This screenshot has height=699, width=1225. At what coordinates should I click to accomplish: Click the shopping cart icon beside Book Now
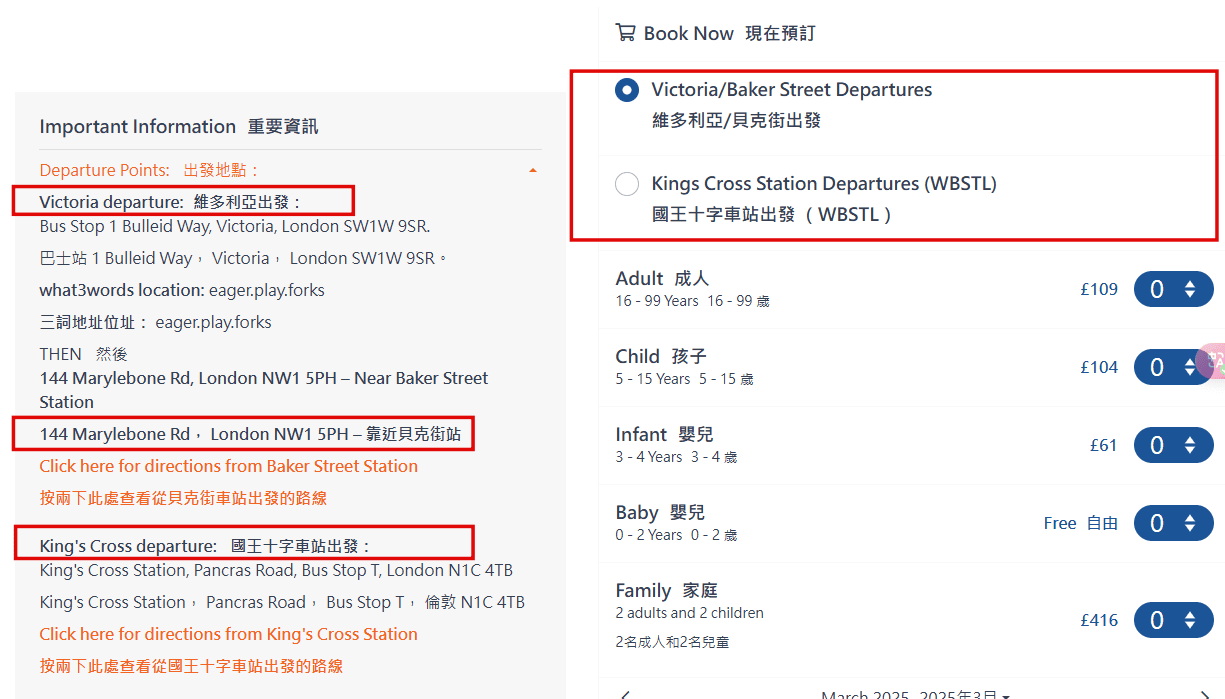[x=625, y=33]
